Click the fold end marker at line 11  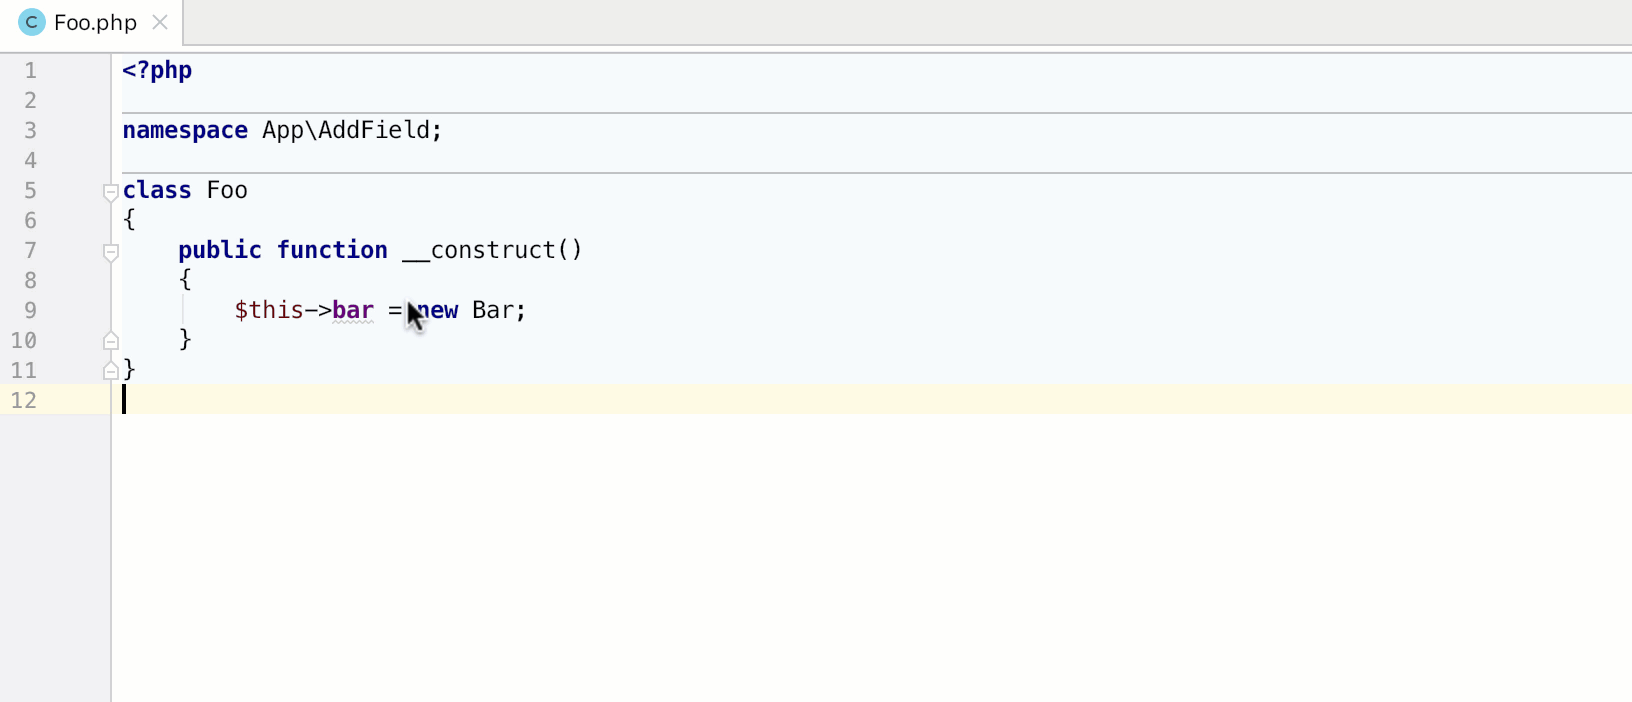click(111, 370)
